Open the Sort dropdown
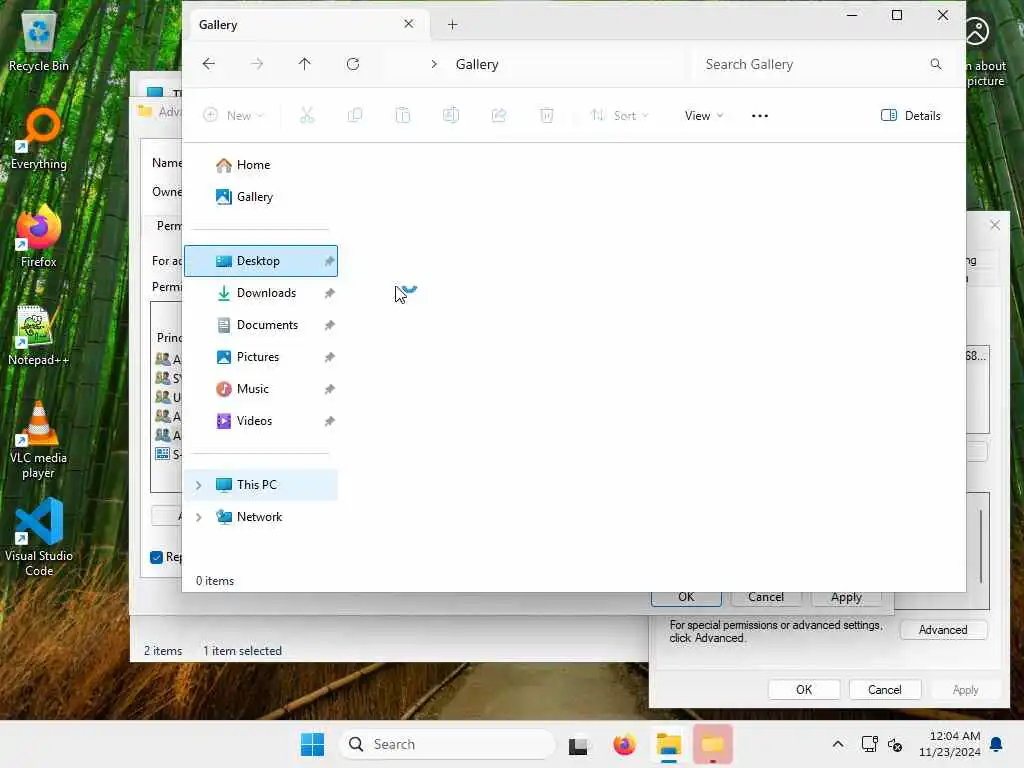The image size is (1024, 768). [619, 116]
